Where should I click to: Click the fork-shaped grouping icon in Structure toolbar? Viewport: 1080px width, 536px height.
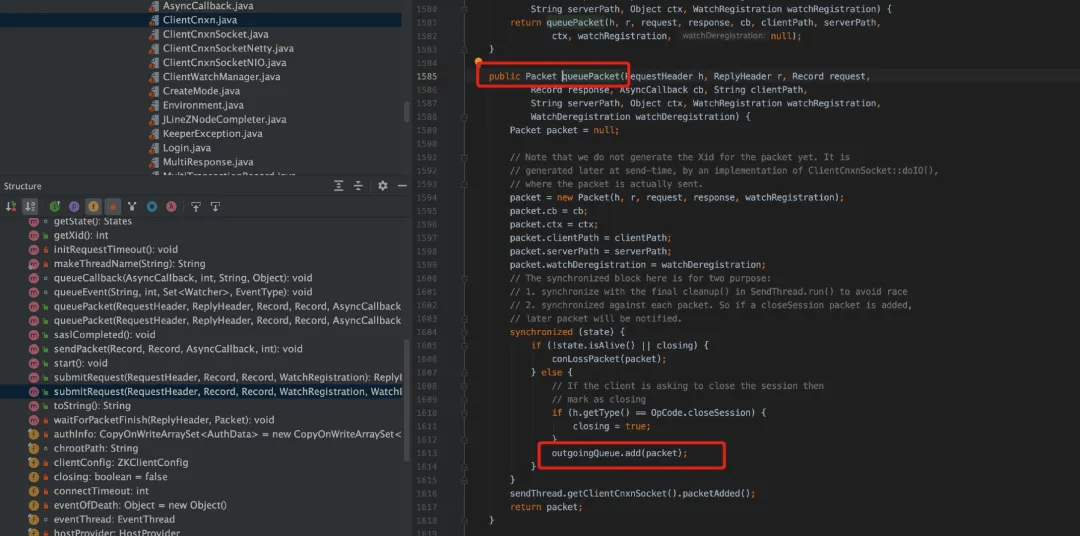pyautogui.click(x=132, y=206)
